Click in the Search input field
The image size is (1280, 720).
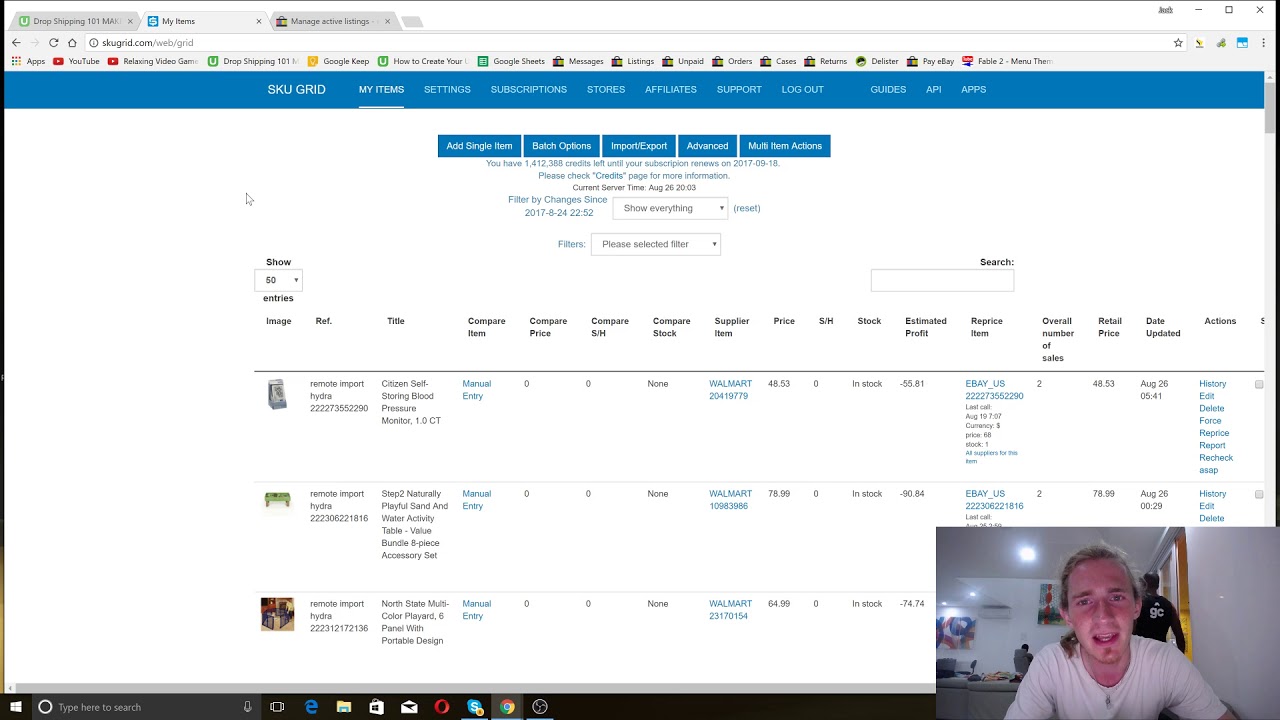[x=942, y=281]
